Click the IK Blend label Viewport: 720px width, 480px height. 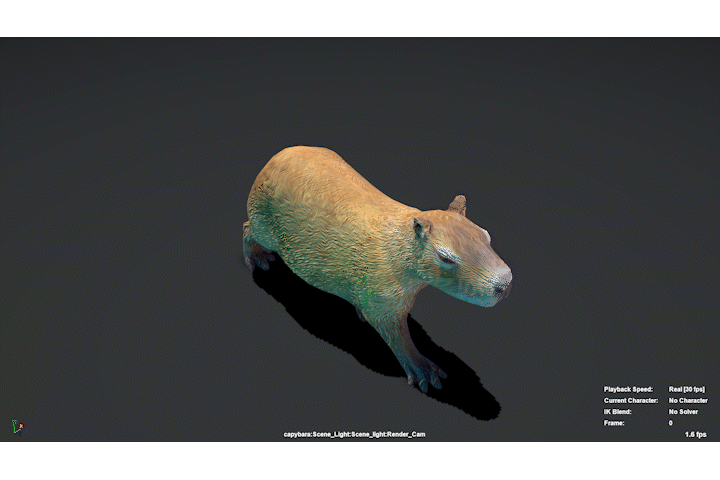click(x=617, y=412)
